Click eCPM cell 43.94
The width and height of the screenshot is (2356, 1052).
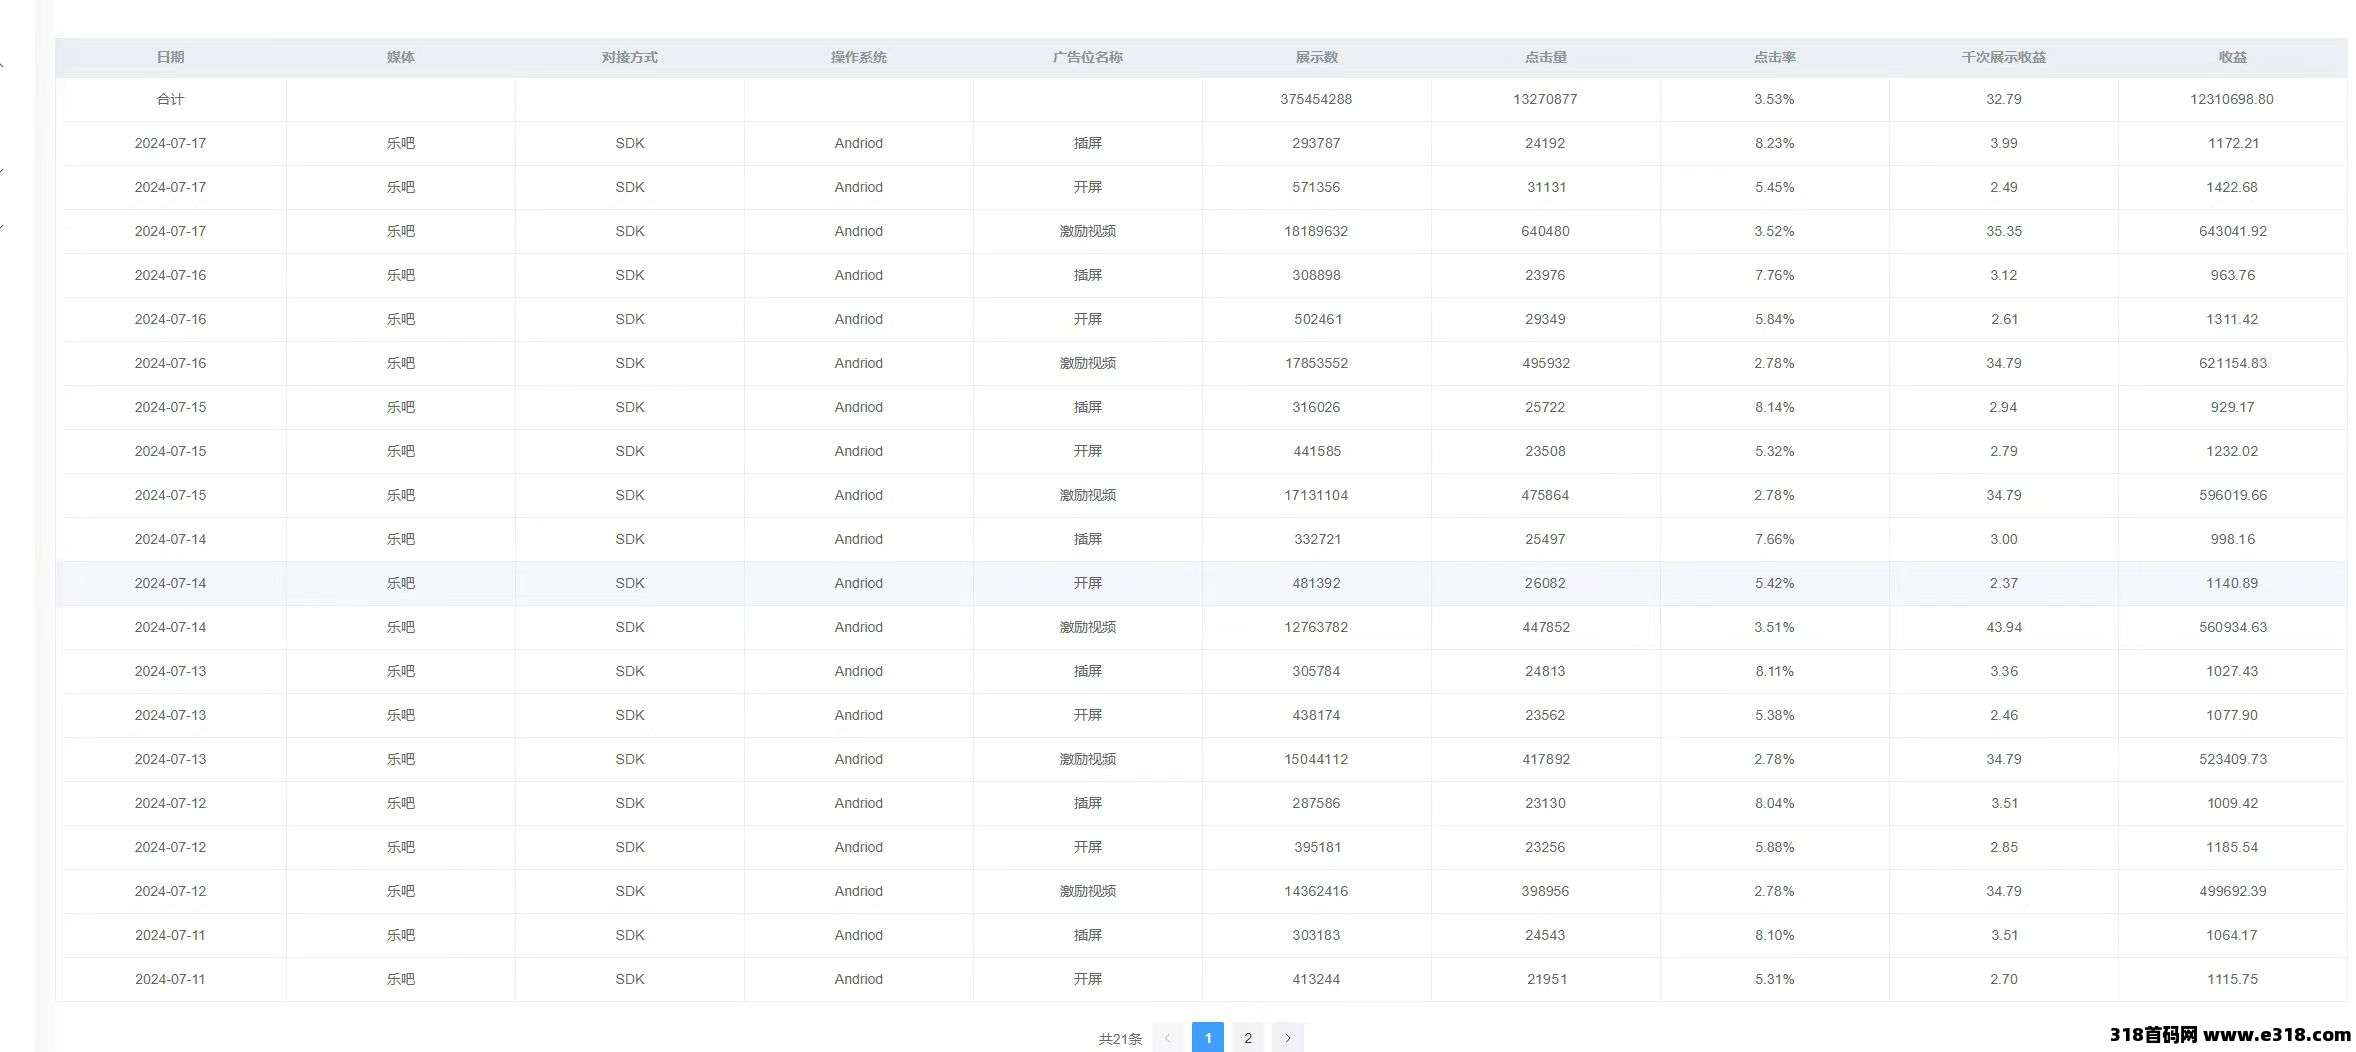(x=2003, y=627)
